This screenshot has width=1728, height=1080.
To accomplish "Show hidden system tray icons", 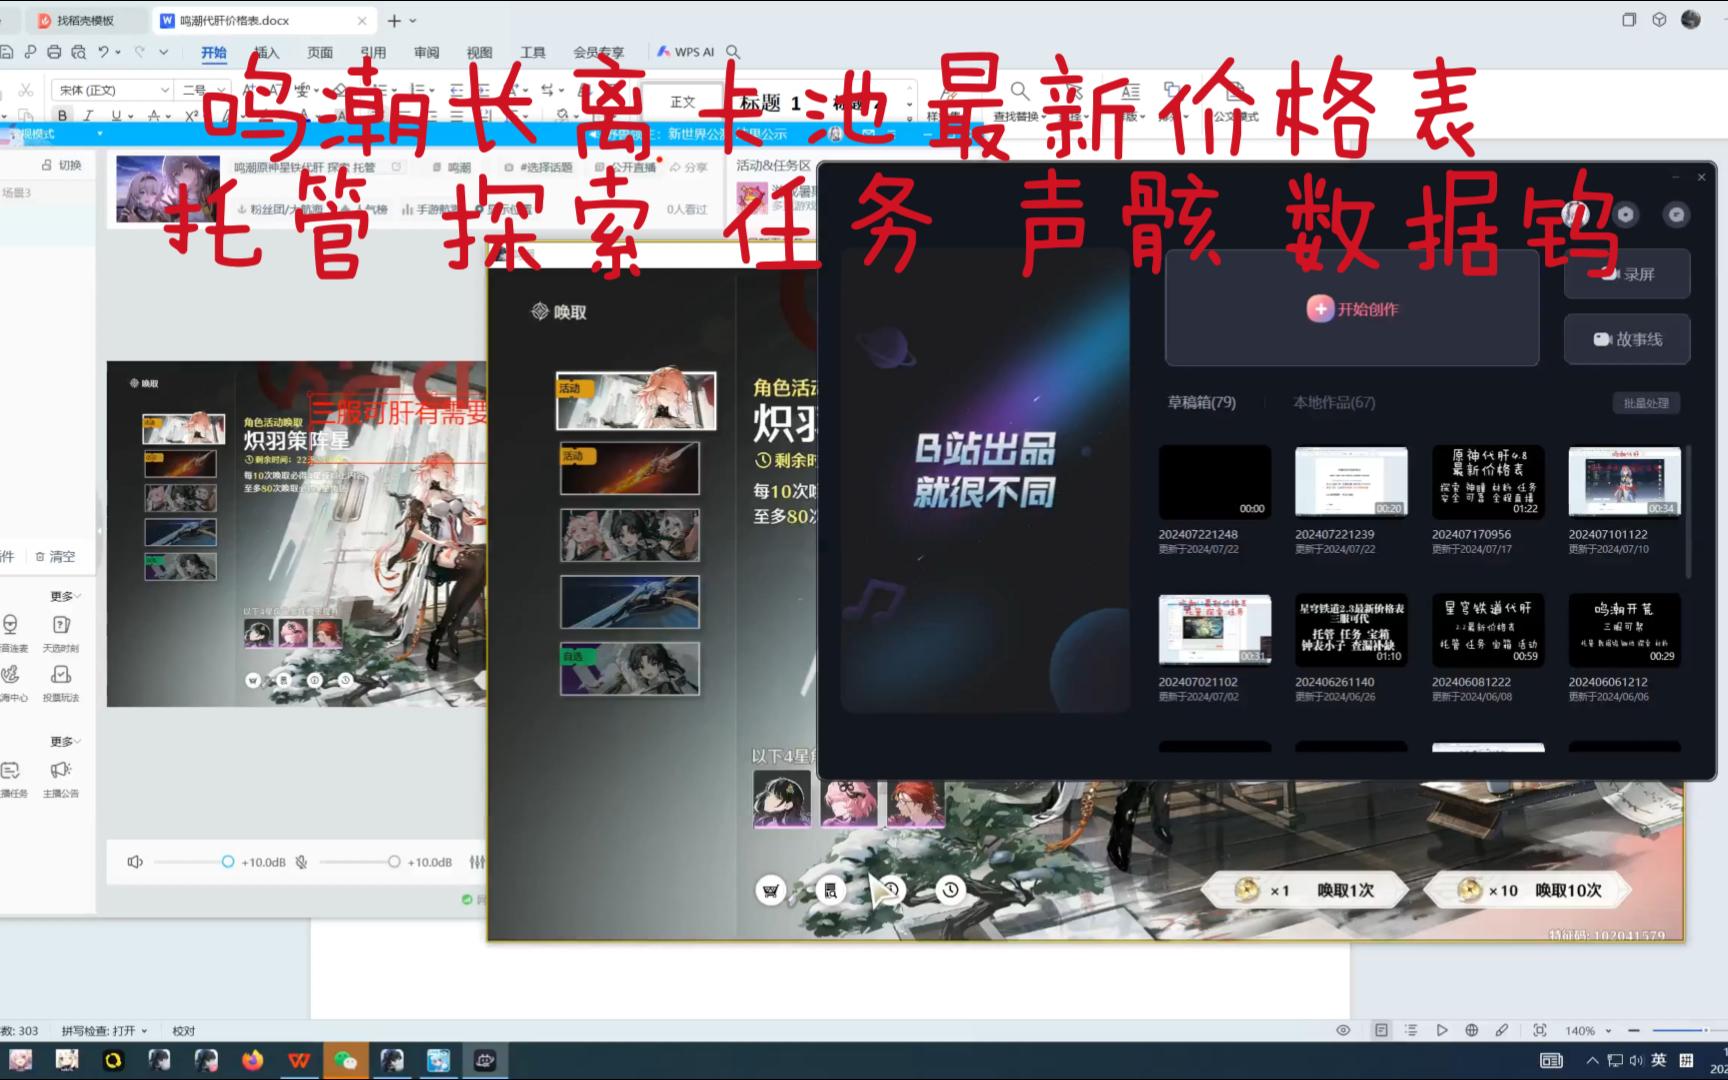I will coord(1592,1060).
